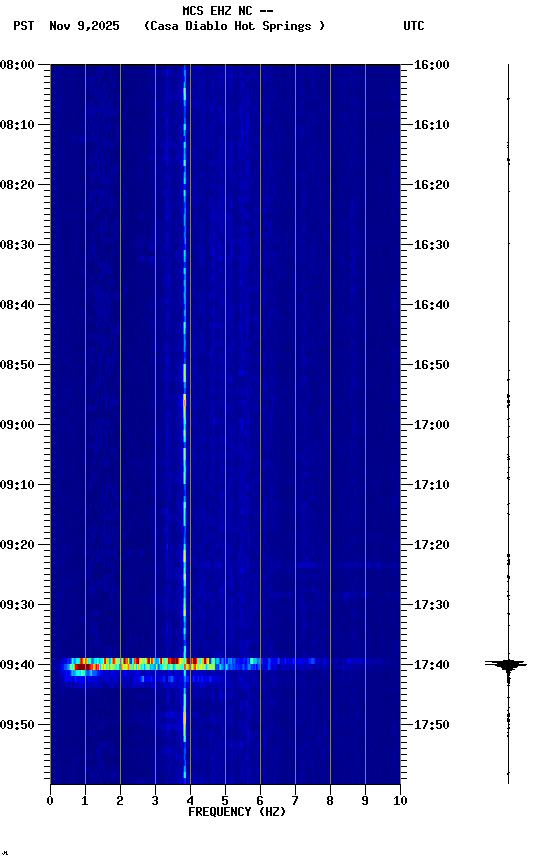Click the '08:50' PST time label

pos(17,365)
